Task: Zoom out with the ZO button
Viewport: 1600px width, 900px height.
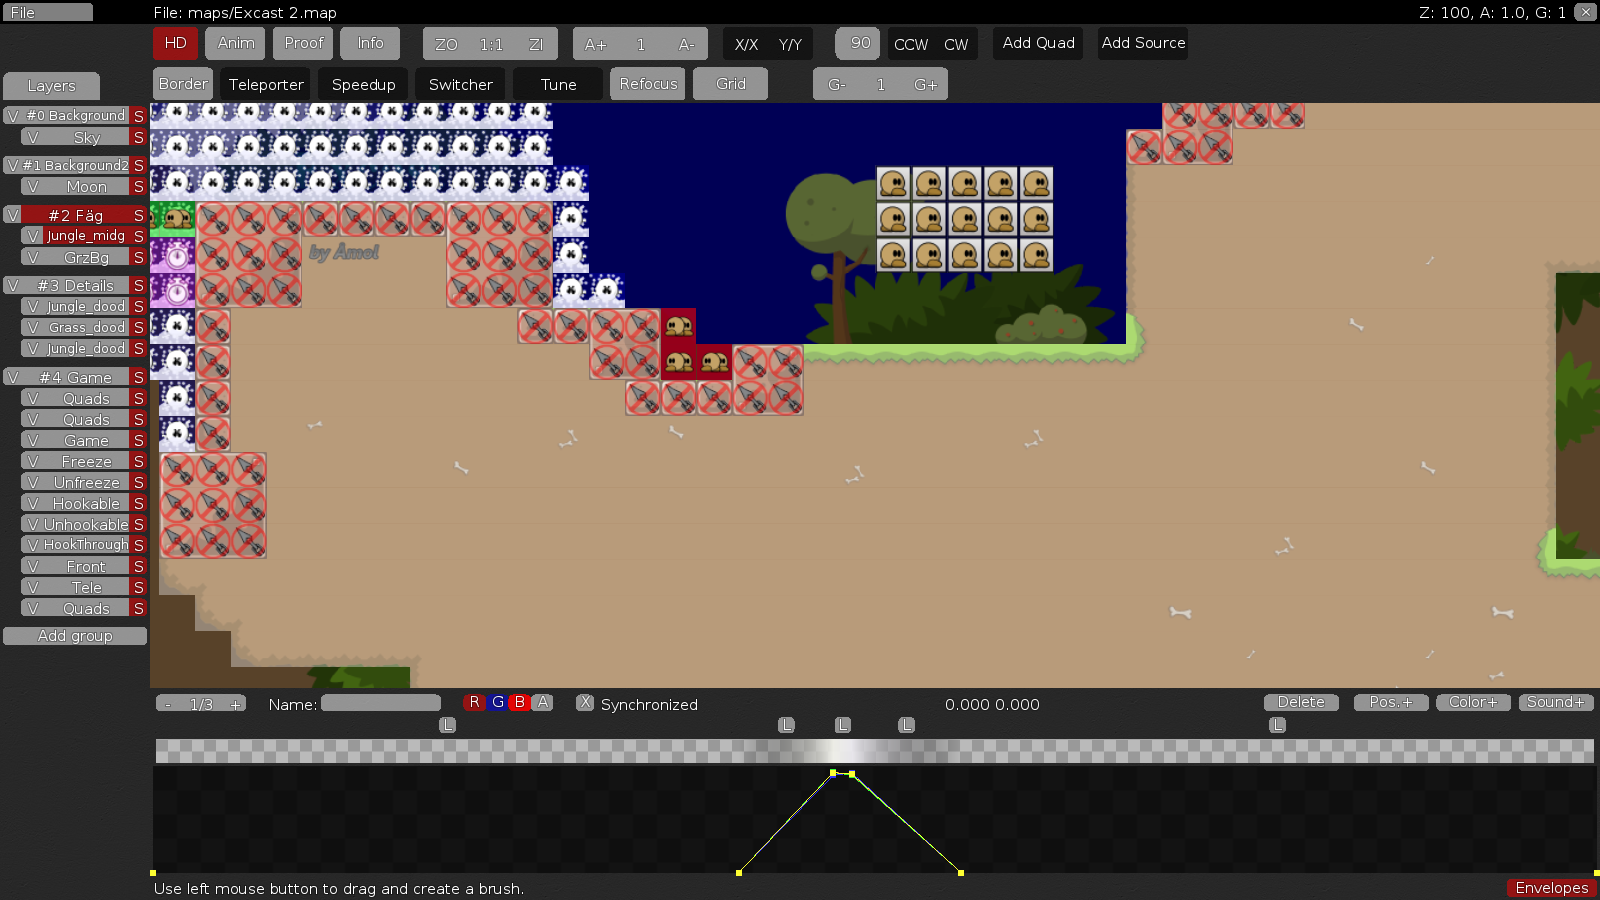Action: click(446, 44)
